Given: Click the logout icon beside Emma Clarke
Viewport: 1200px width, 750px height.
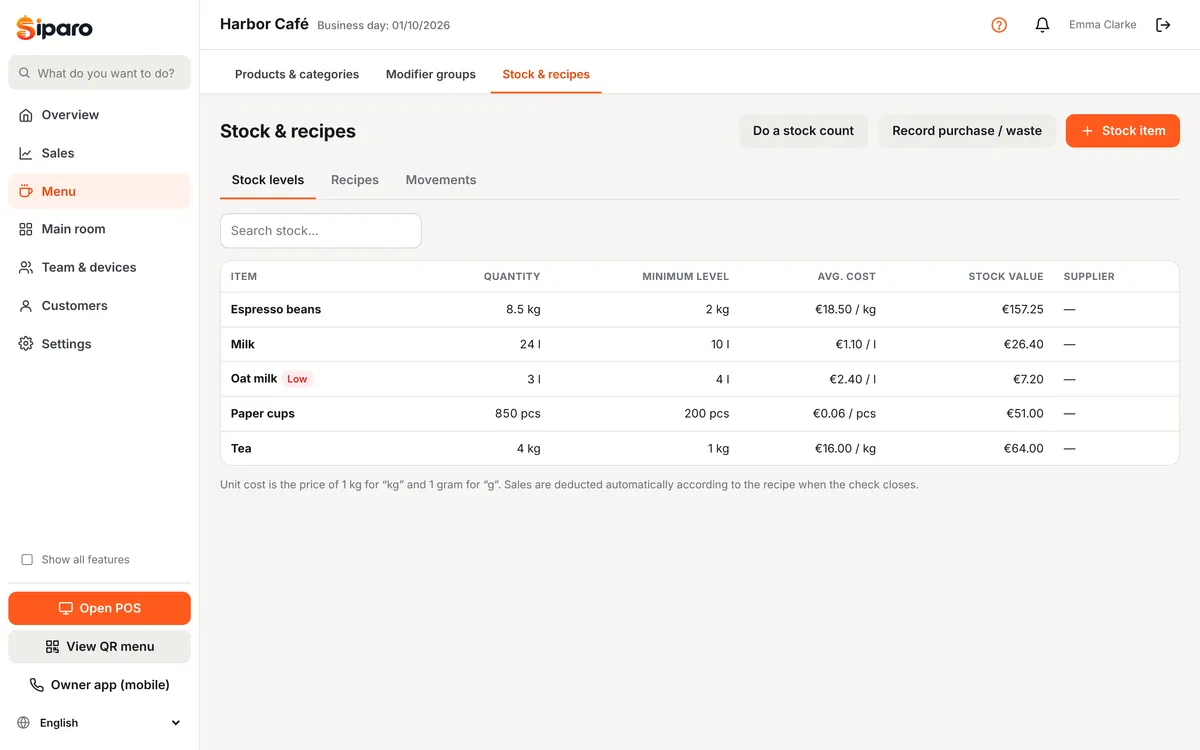Looking at the screenshot, I should point(1163,25).
